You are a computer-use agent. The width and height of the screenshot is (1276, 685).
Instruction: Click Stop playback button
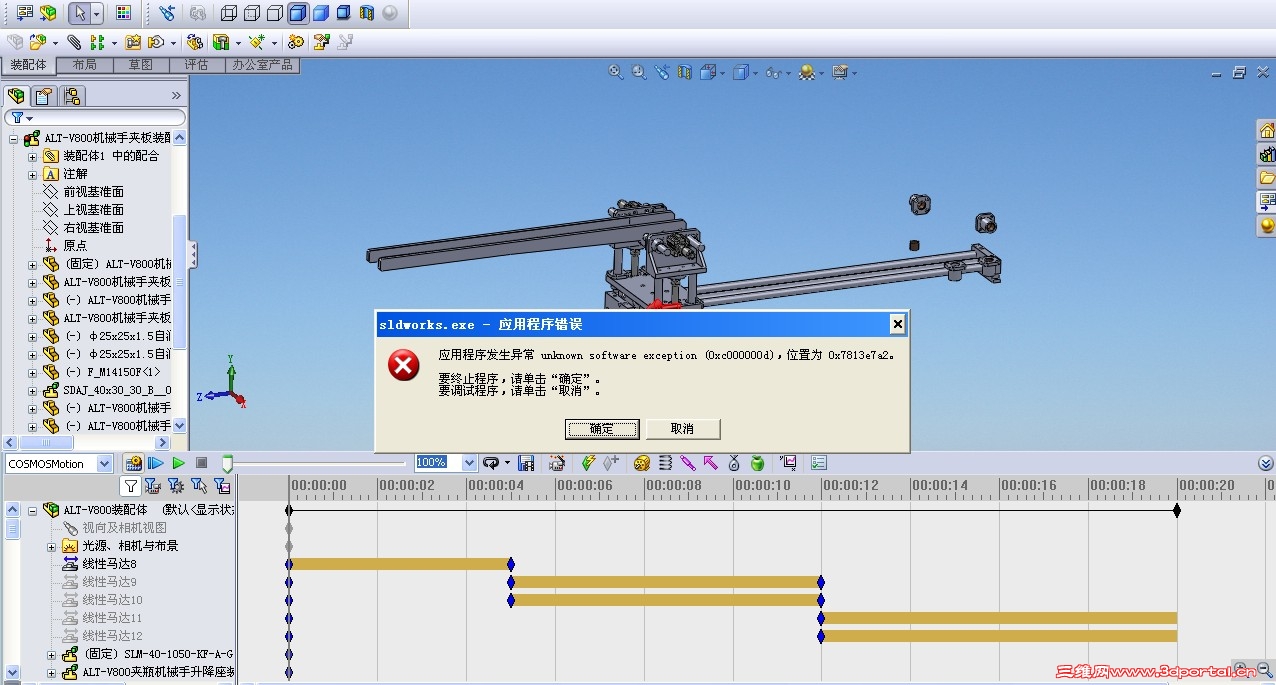point(201,463)
